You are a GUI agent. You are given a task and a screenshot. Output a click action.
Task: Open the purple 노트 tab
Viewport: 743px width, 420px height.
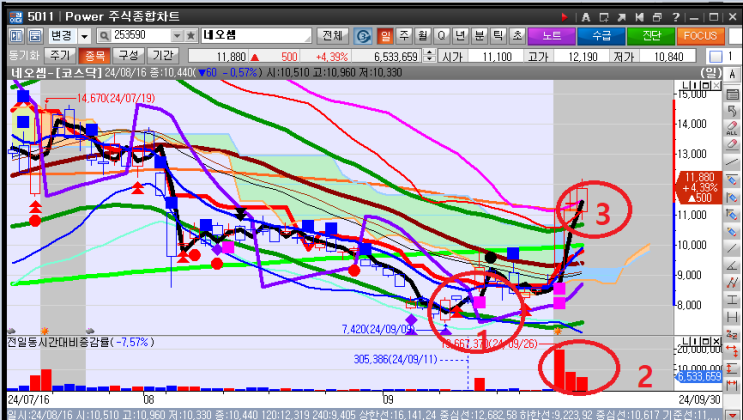coord(552,36)
